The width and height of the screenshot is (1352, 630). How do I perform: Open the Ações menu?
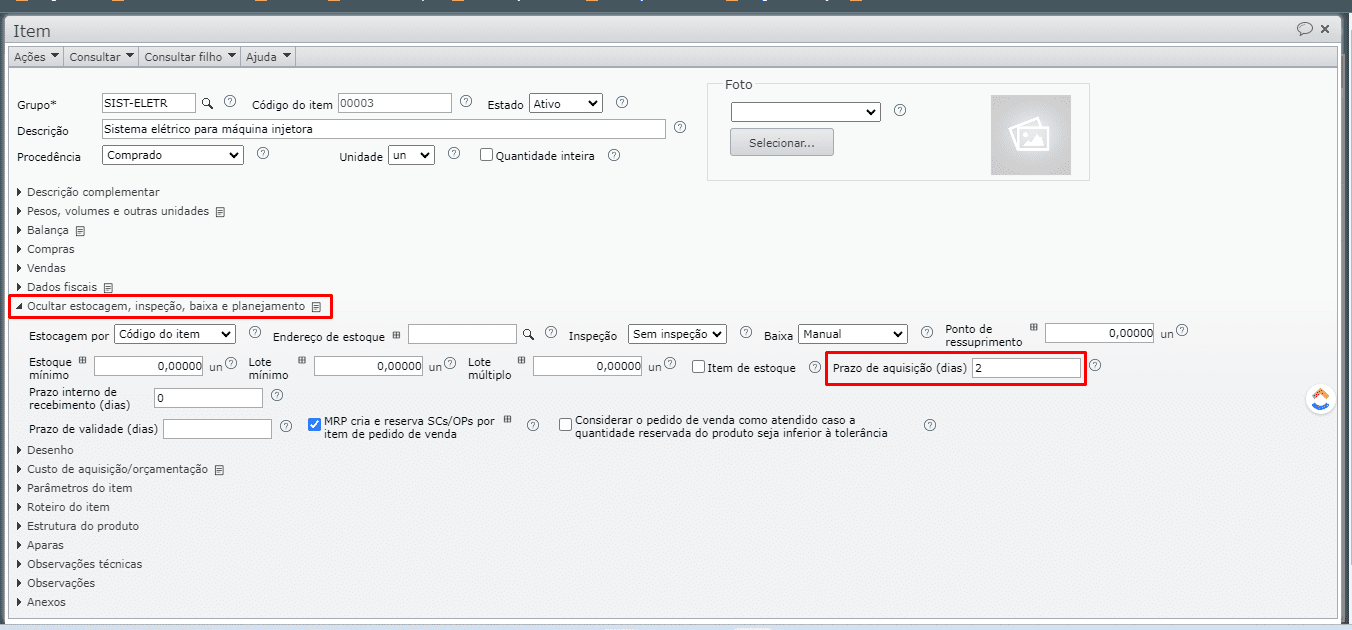[36, 57]
